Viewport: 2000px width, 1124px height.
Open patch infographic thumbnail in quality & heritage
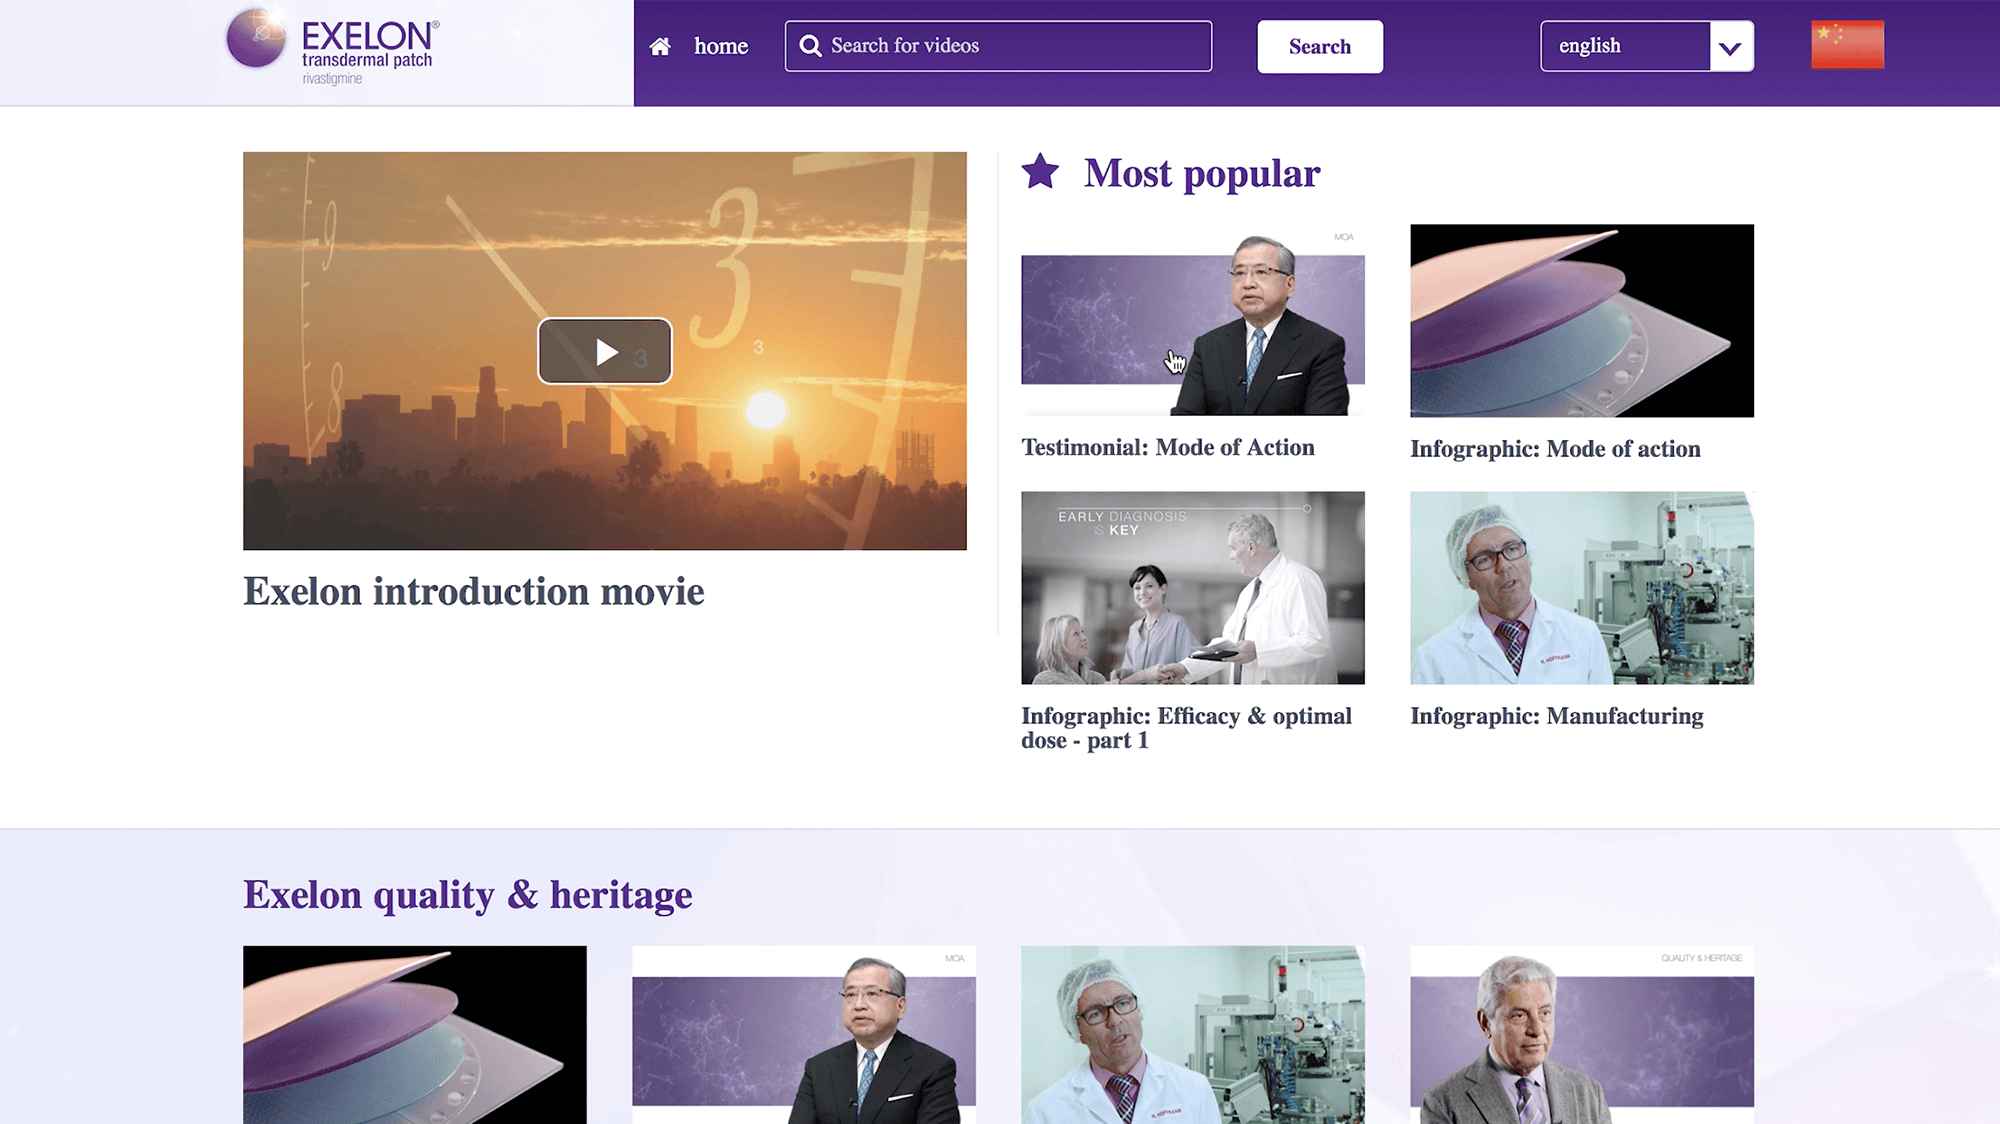pyautogui.click(x=415, y=1035)
